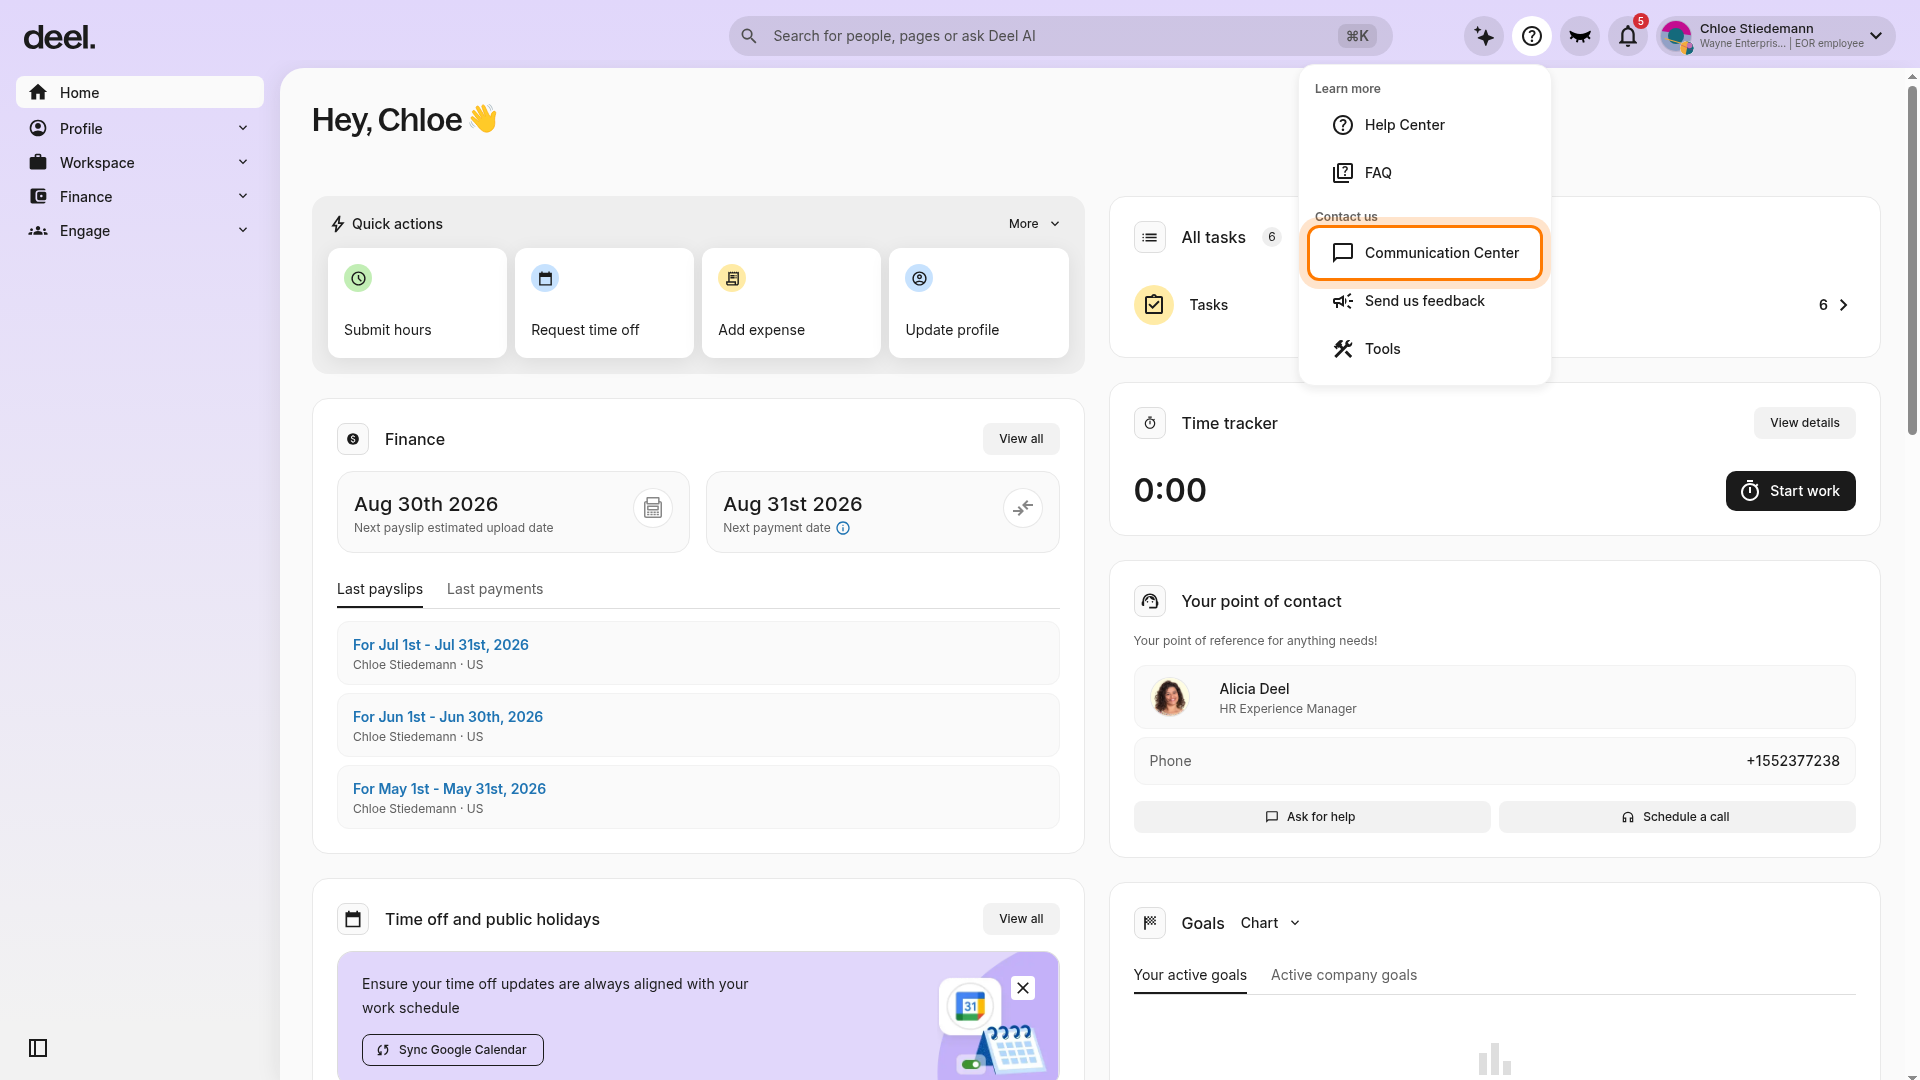This screenshot has width=1920, height=1080.
Task: Open Deel AI sparkle icon
Action: [1484, 37]
